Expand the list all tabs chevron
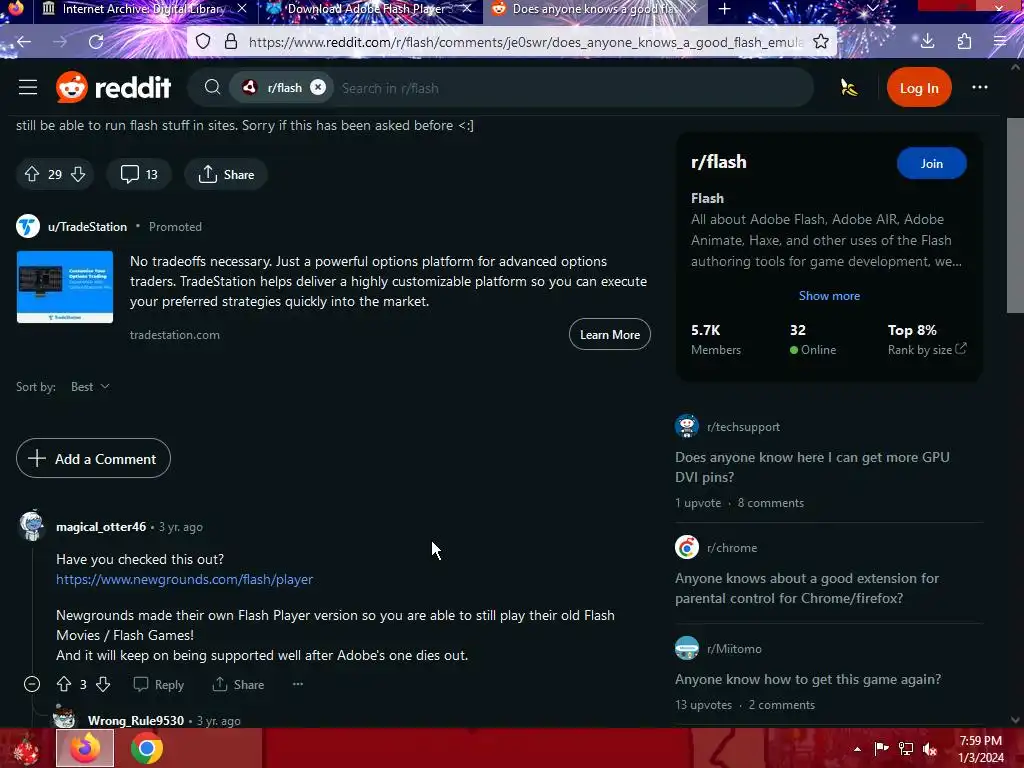Image resolution: width=1024 pixels, height=768 pixels. (x=873, y=9)
